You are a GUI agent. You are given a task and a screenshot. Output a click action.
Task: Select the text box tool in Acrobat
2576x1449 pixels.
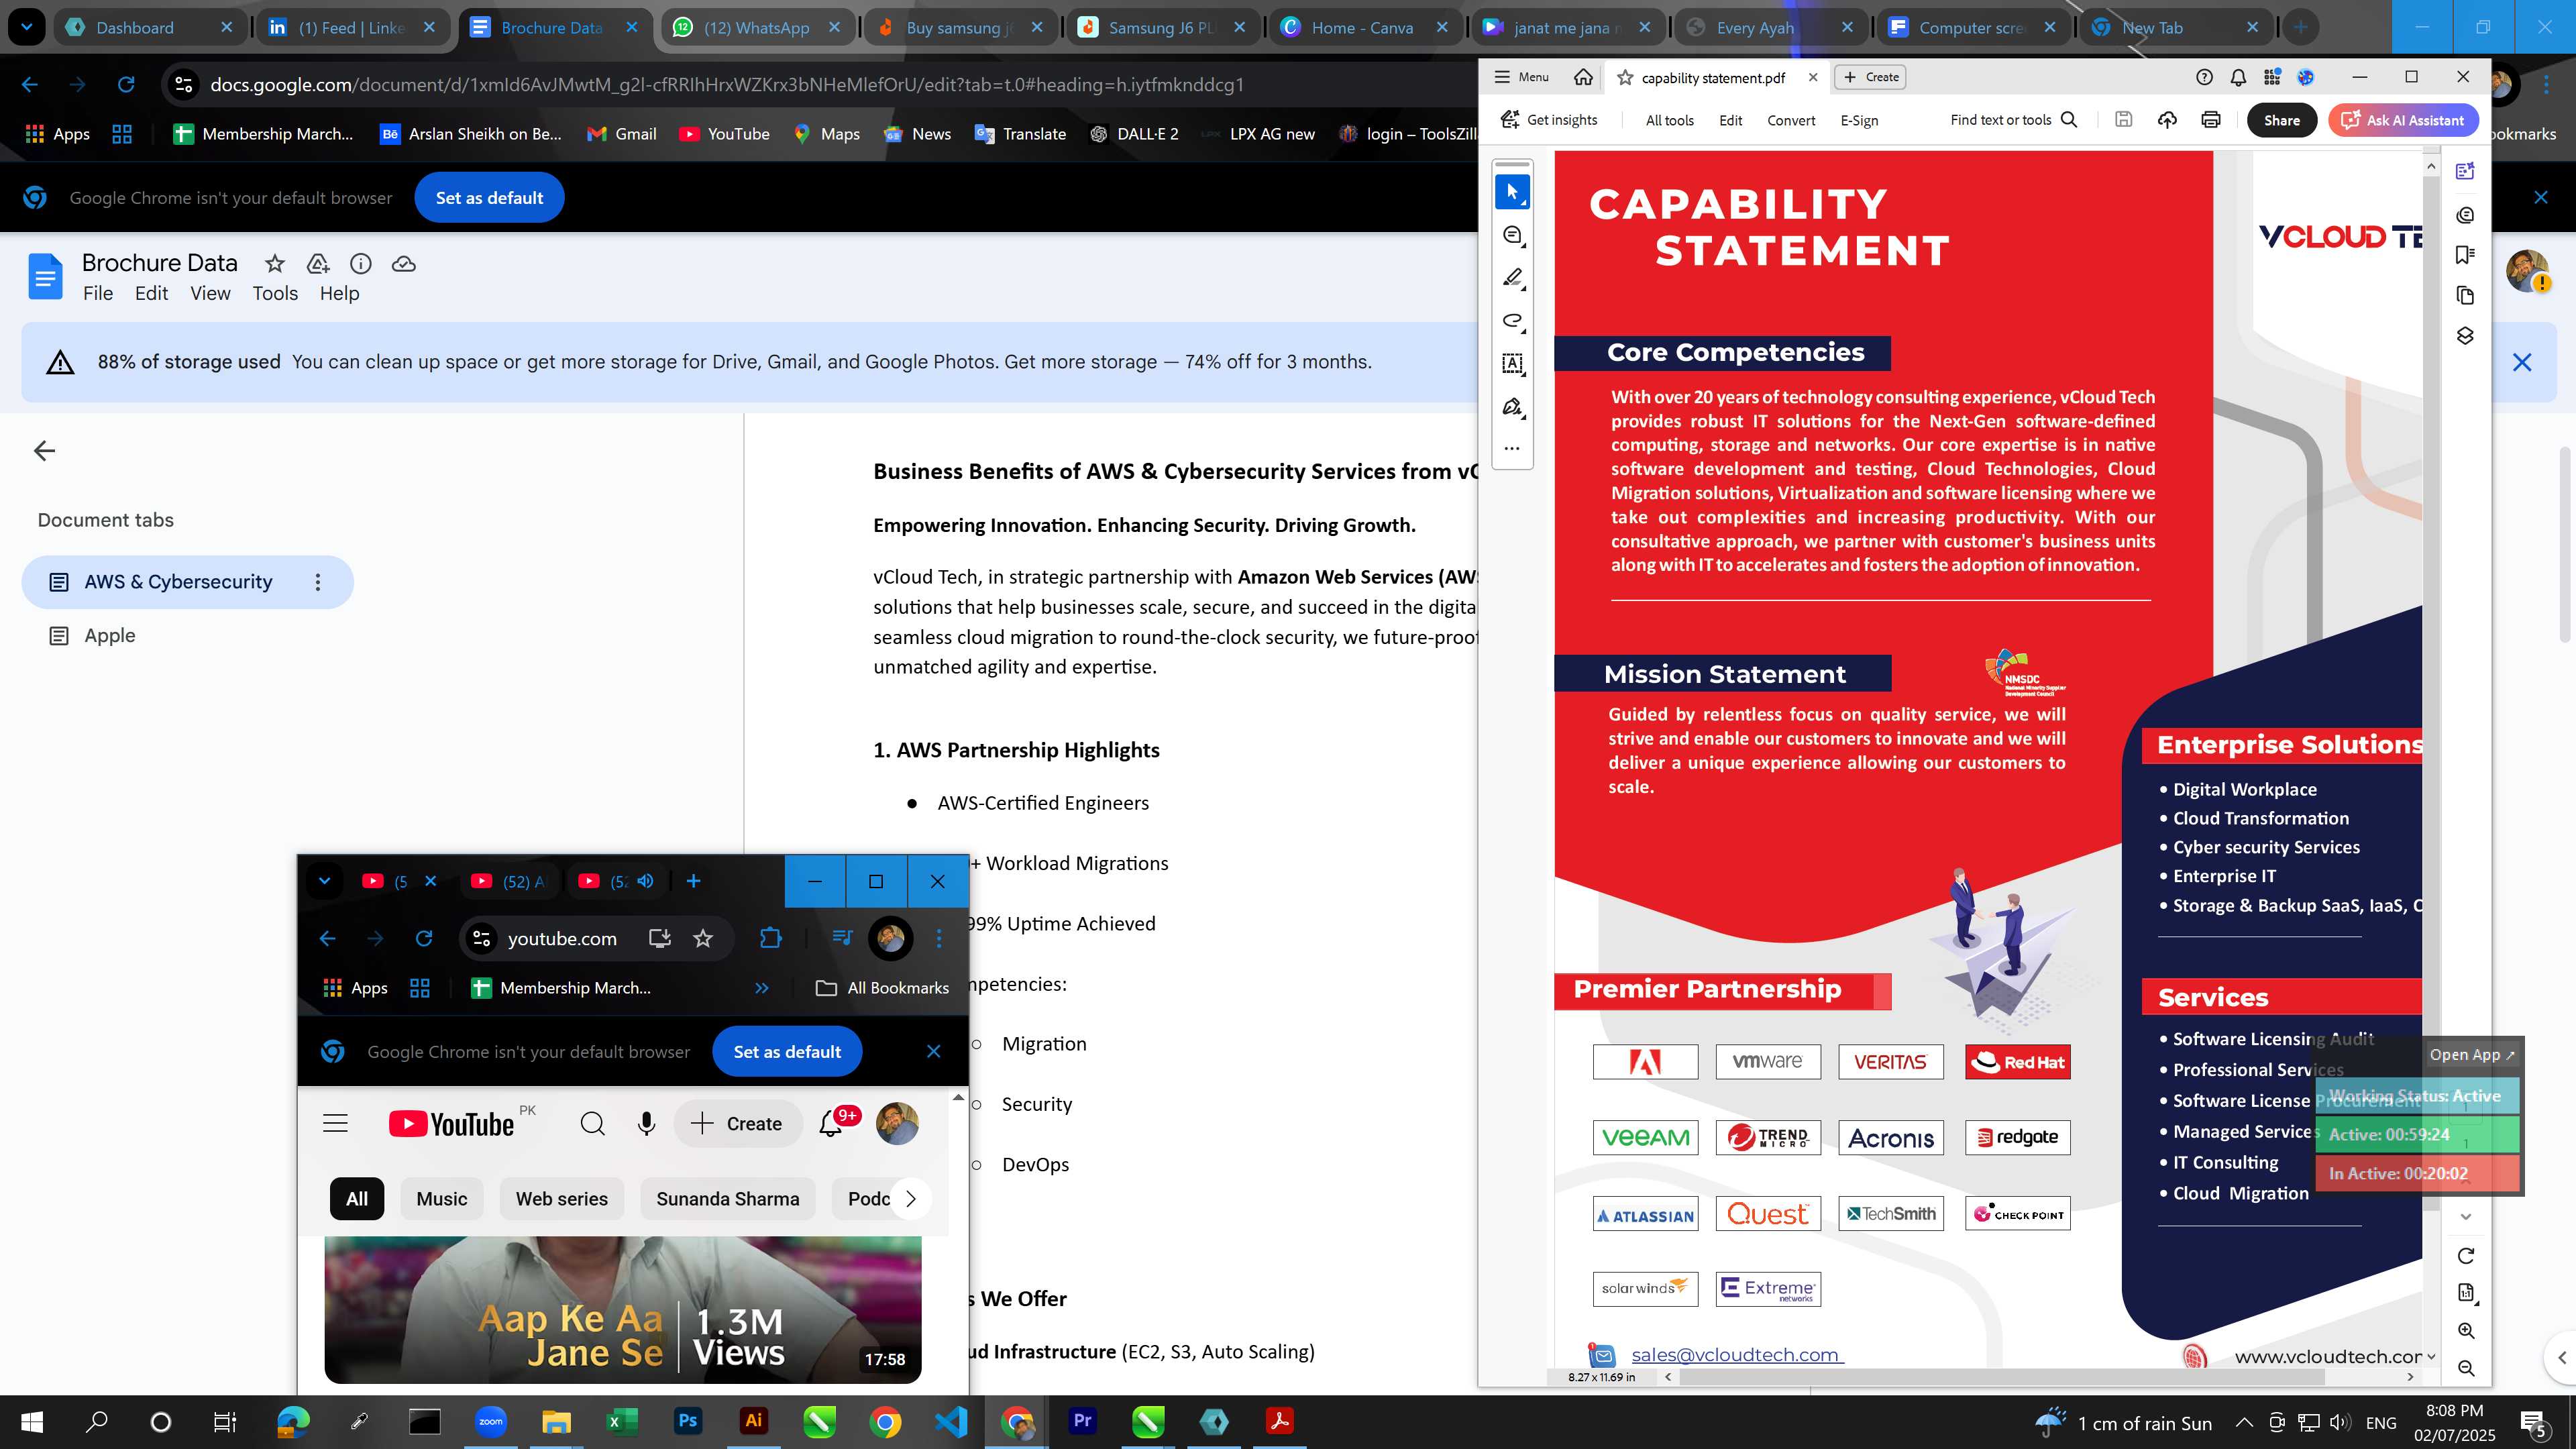point(1512,364)
